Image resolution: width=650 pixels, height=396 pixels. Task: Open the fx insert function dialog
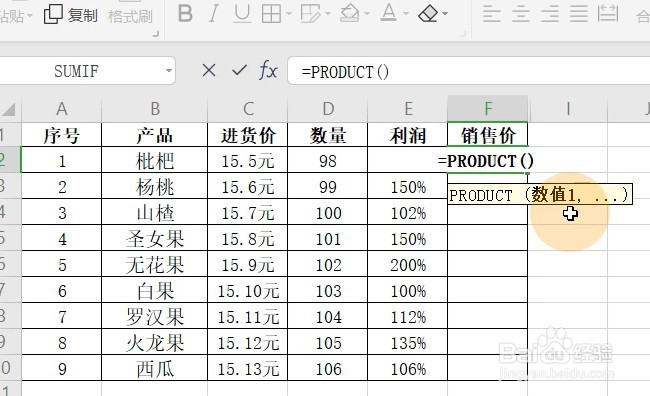[x=268, y=70]
